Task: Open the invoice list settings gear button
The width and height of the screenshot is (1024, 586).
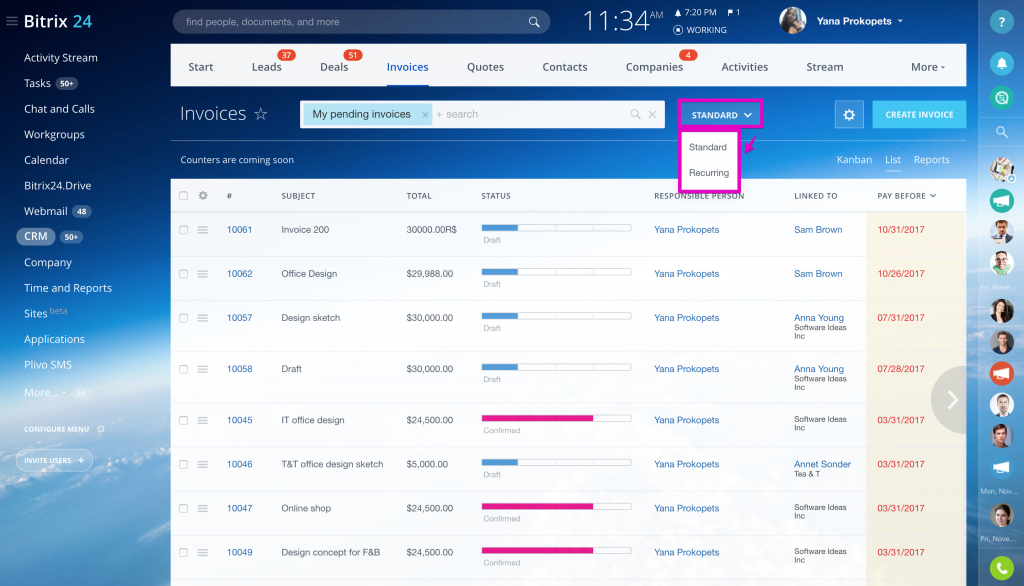Action: [x=849, y=115]
